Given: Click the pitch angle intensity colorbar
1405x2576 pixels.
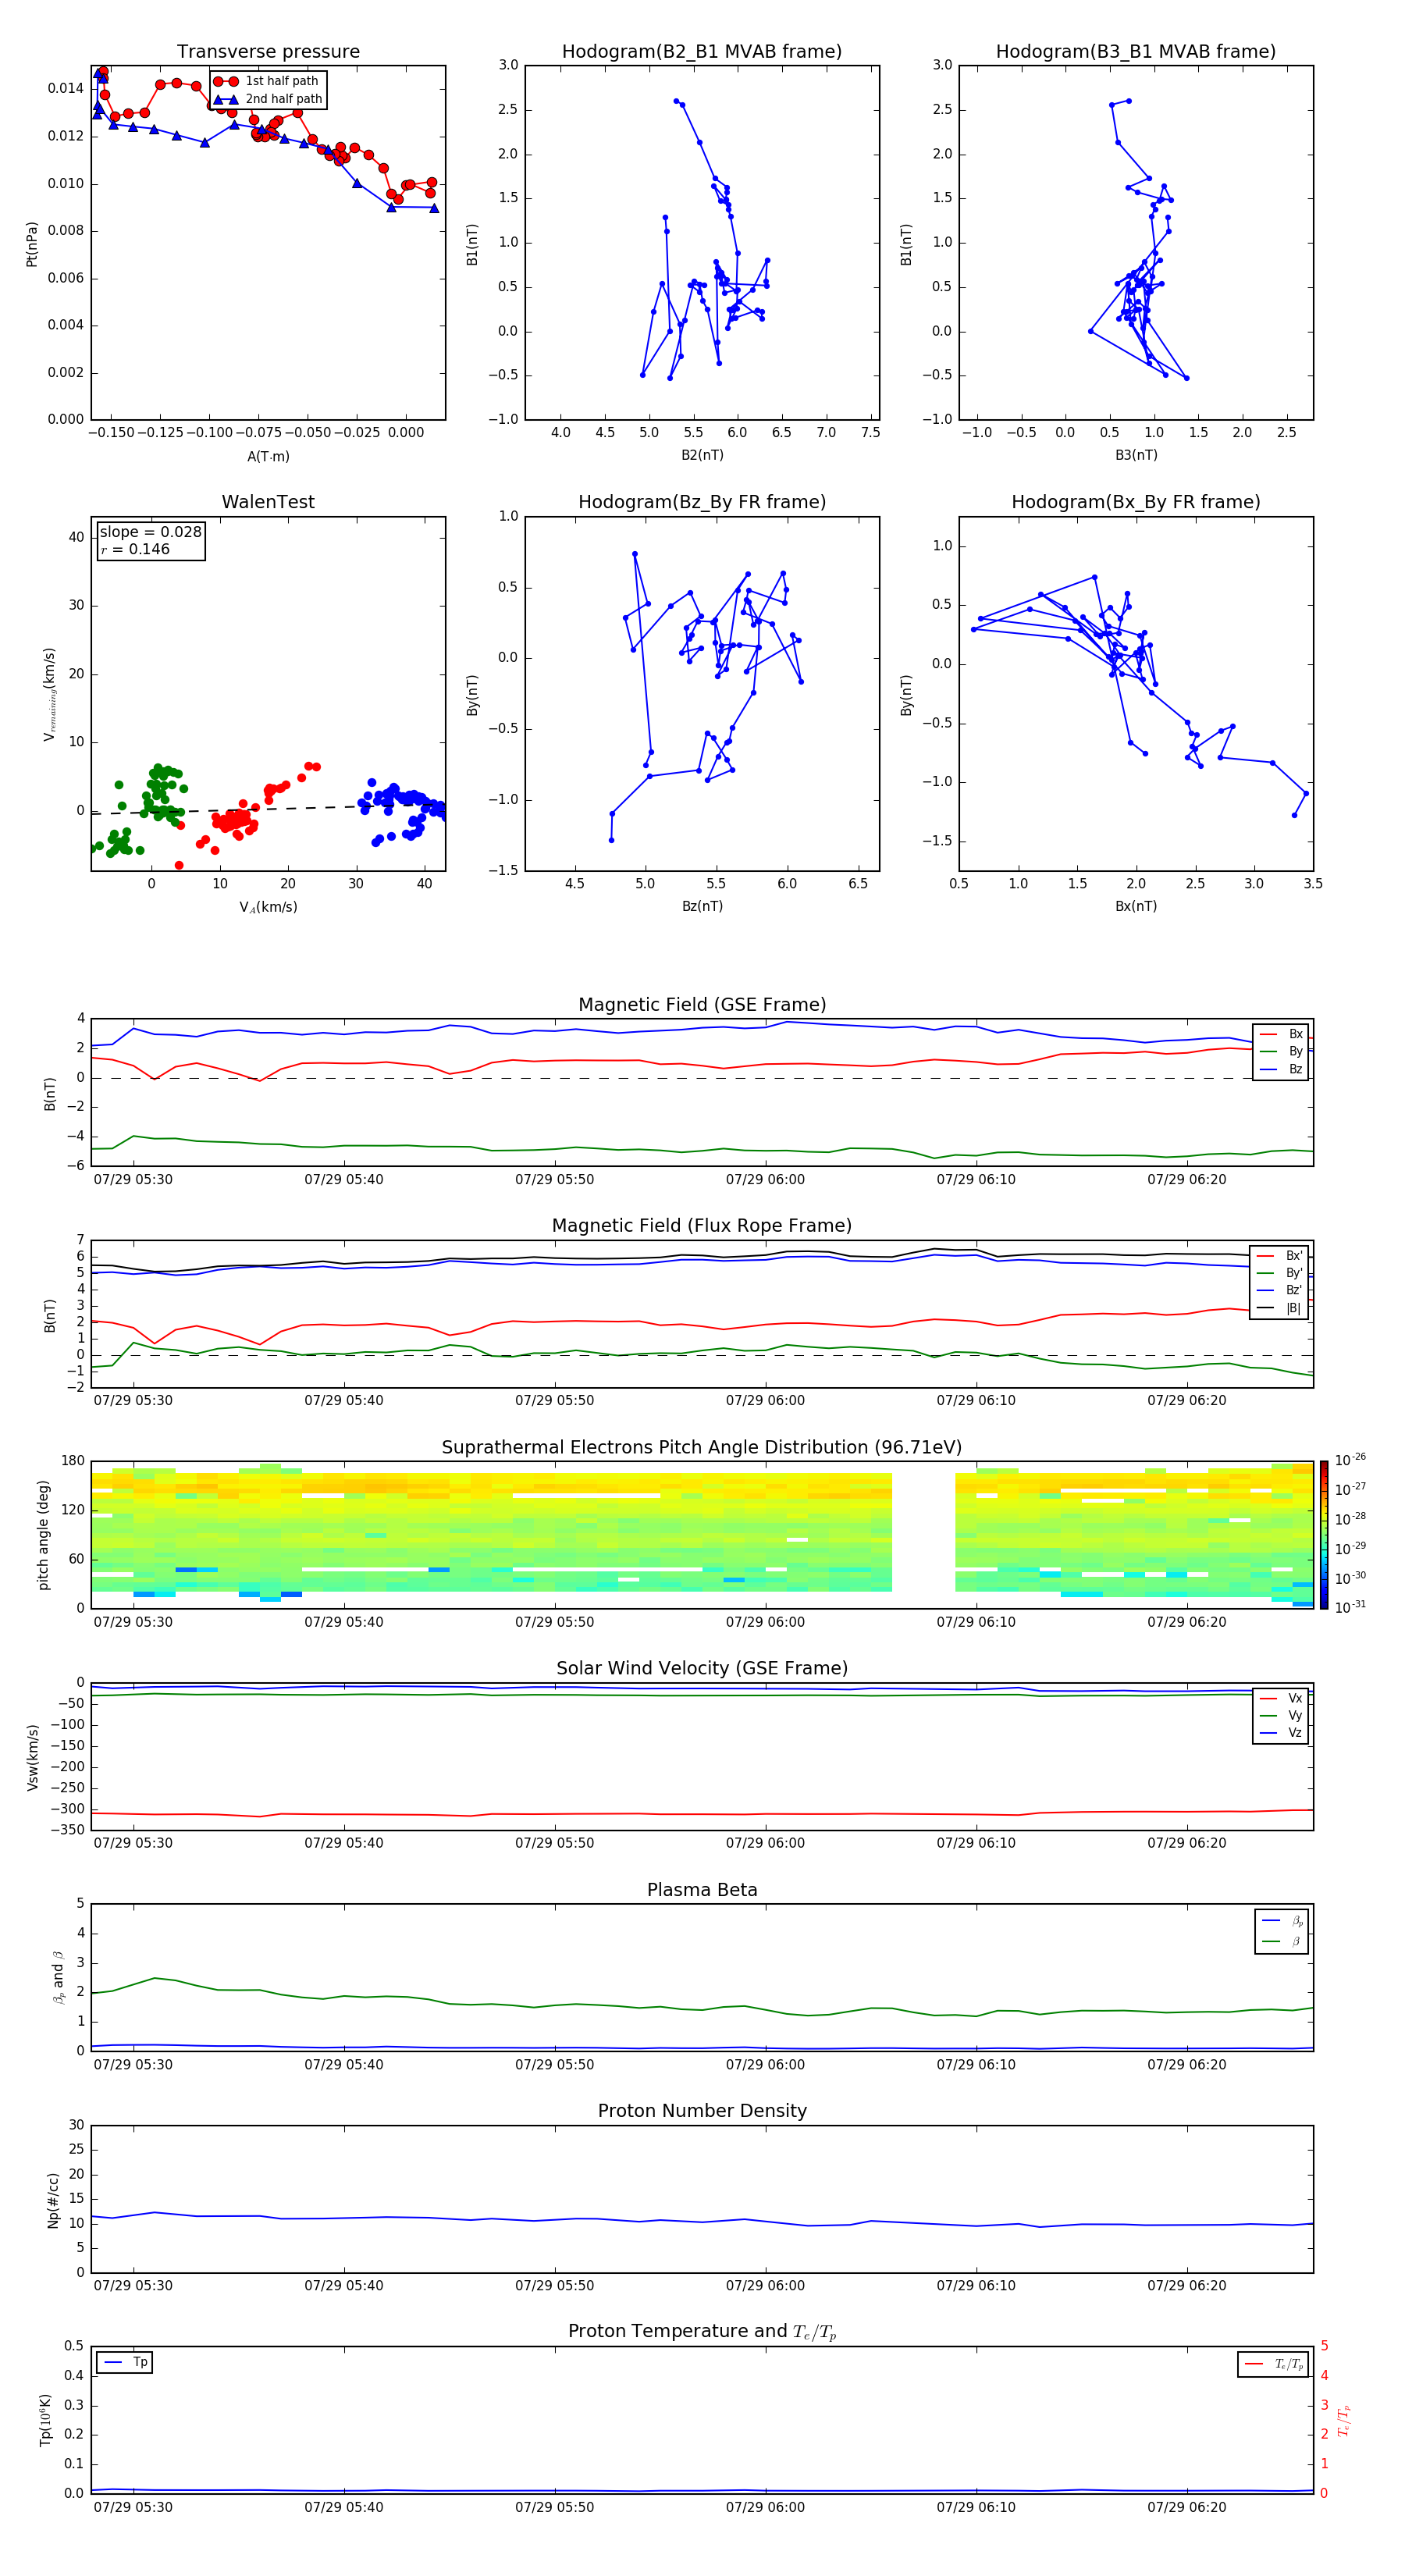Looking at the screenshot, I should (x=1324, y=1535).
